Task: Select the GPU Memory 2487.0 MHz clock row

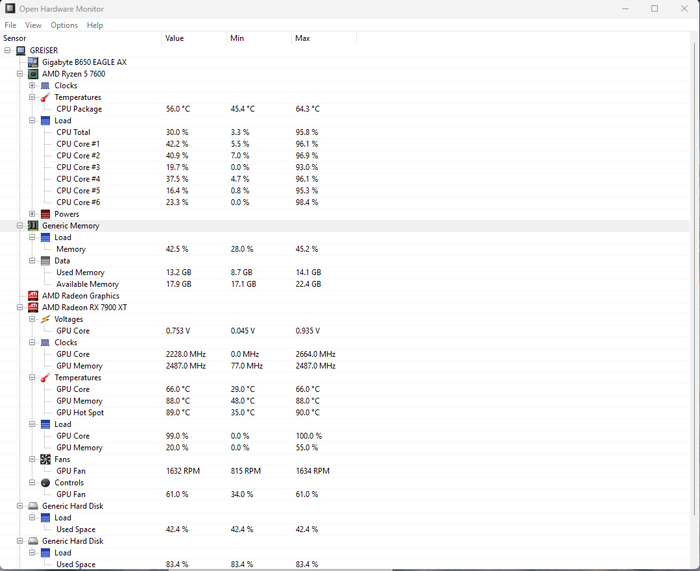Action: click(x=345, y=366)
